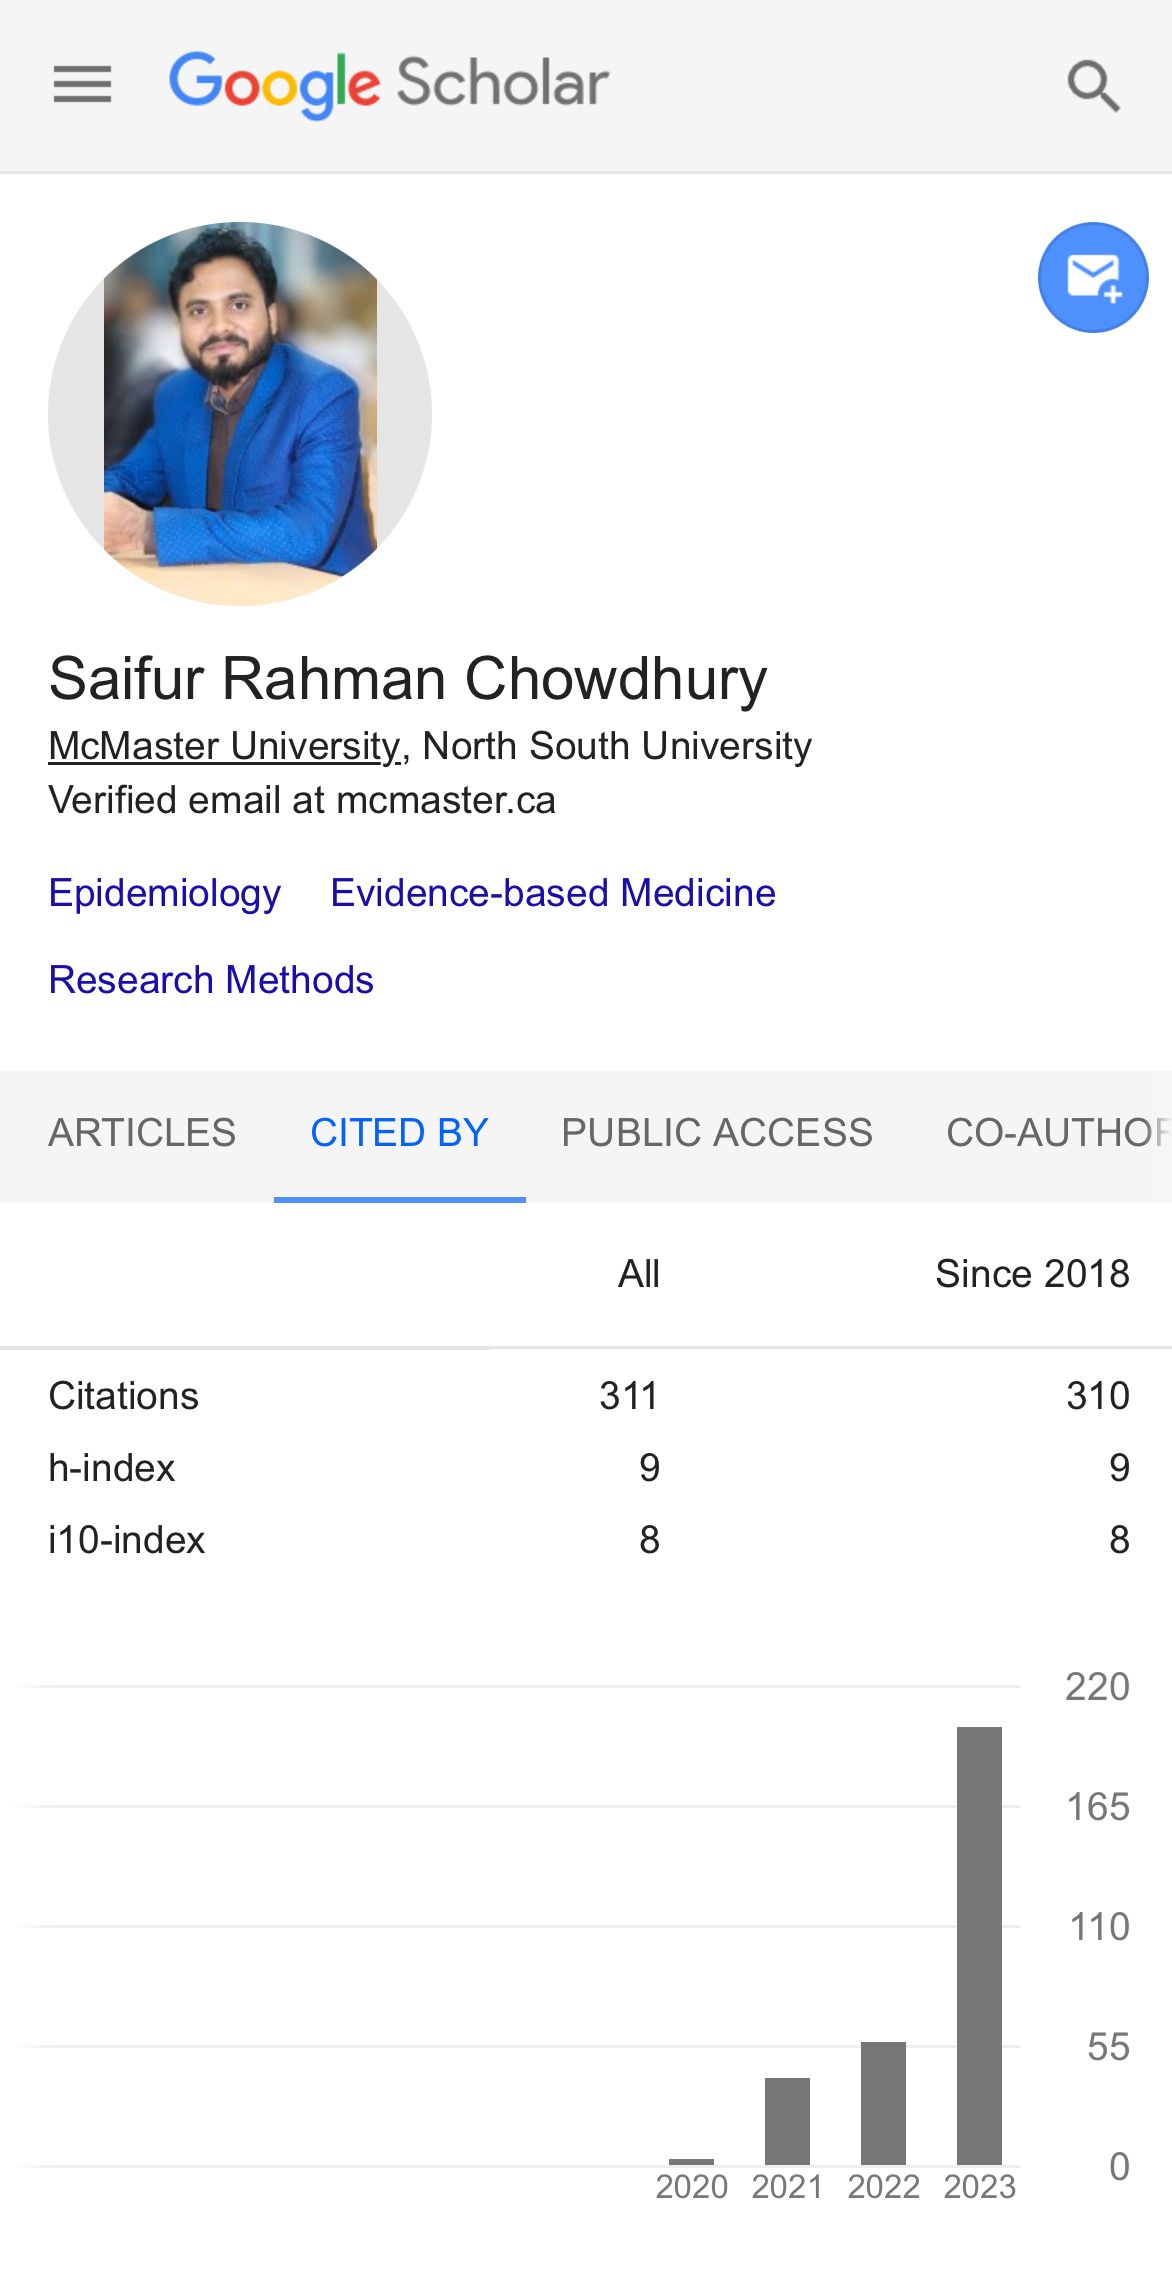Switch to the Co-Authors tab
This screenshot has height=2277, width=1172.
[x=1058, y=1133]
